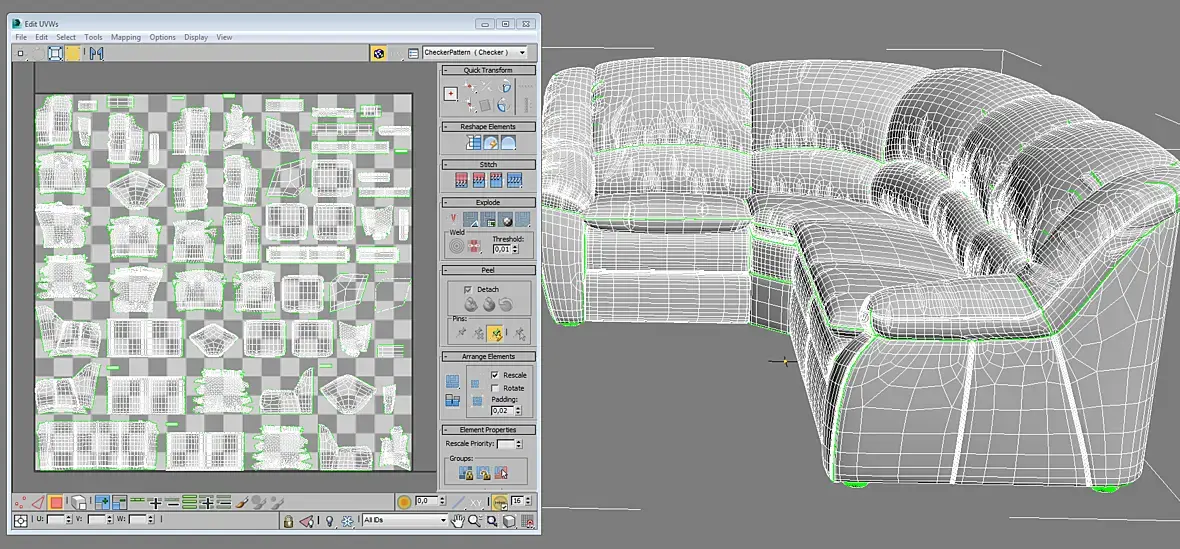Open the Display menu

tap(196, 37)
